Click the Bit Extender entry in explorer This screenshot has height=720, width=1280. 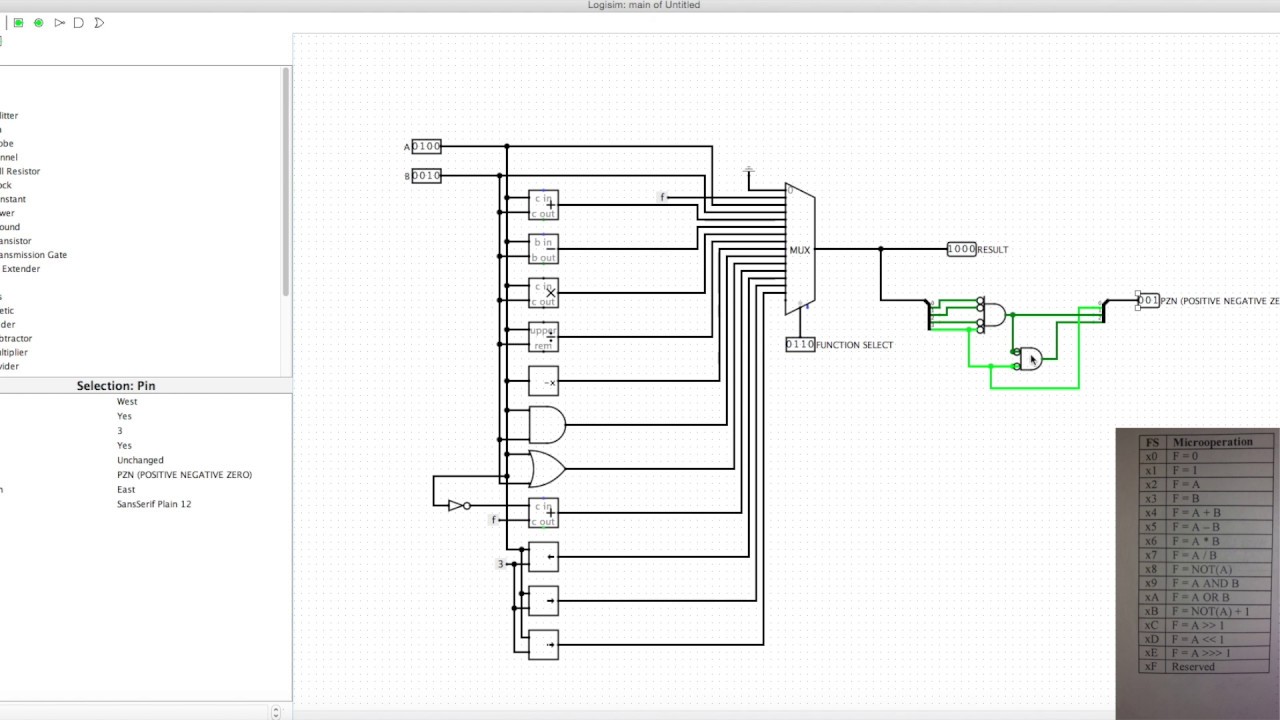[x=20, y=269]
